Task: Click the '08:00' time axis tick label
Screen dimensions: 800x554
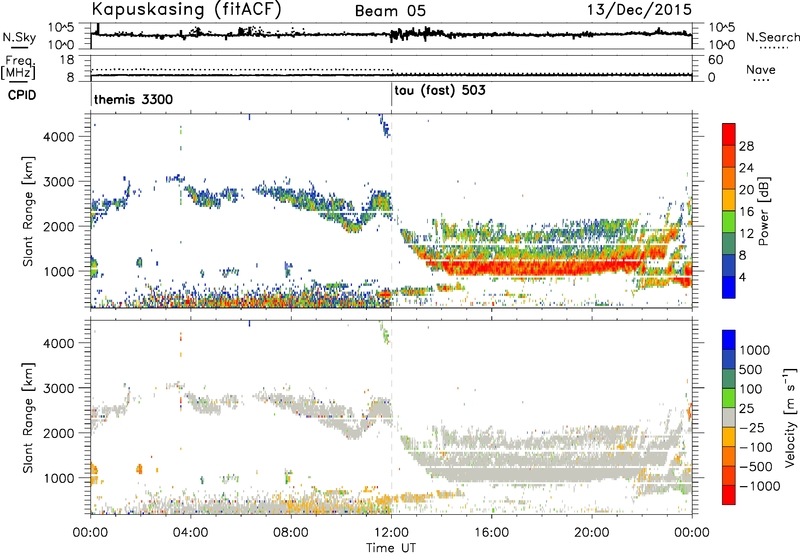Action: [291, 533]
